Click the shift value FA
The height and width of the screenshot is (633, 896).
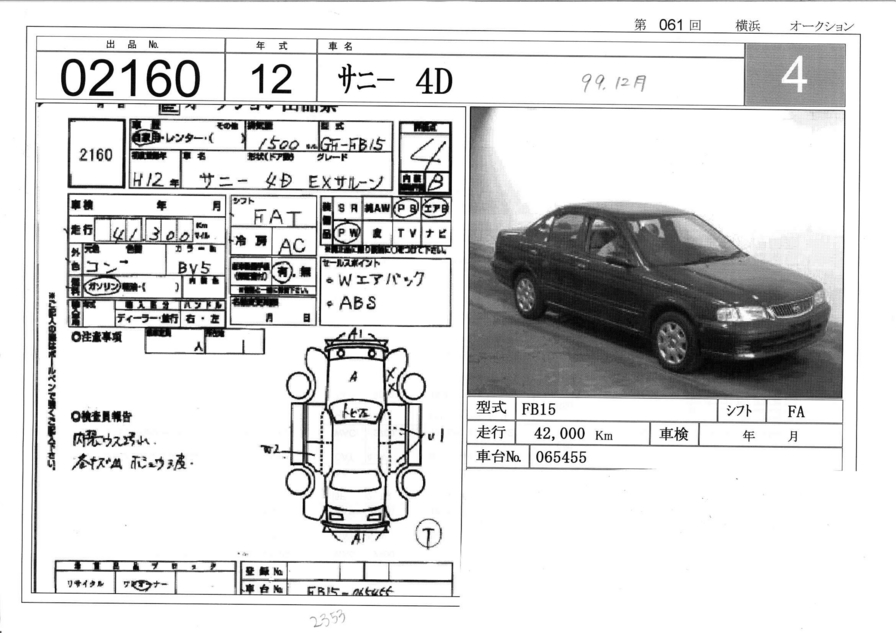coord(796,411)
